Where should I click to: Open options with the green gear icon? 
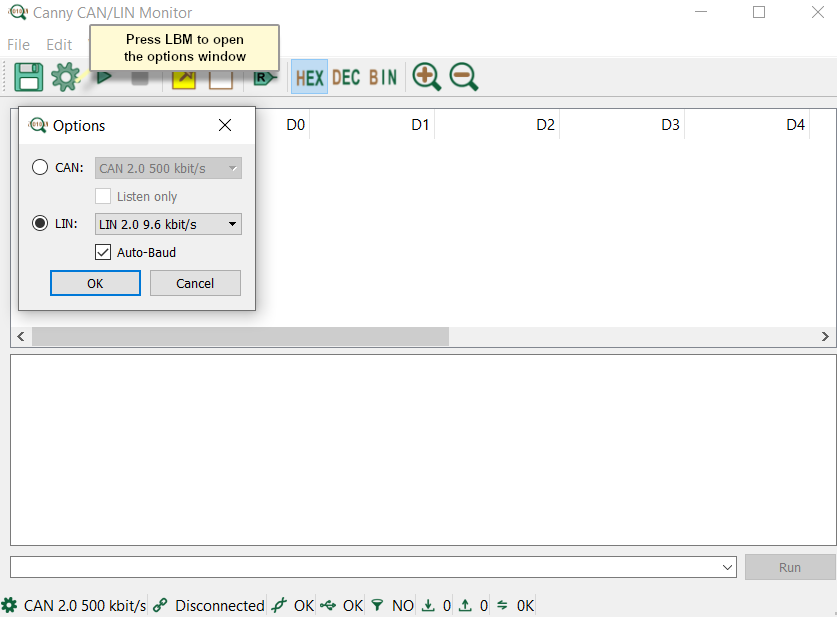[x=65, y=77]
